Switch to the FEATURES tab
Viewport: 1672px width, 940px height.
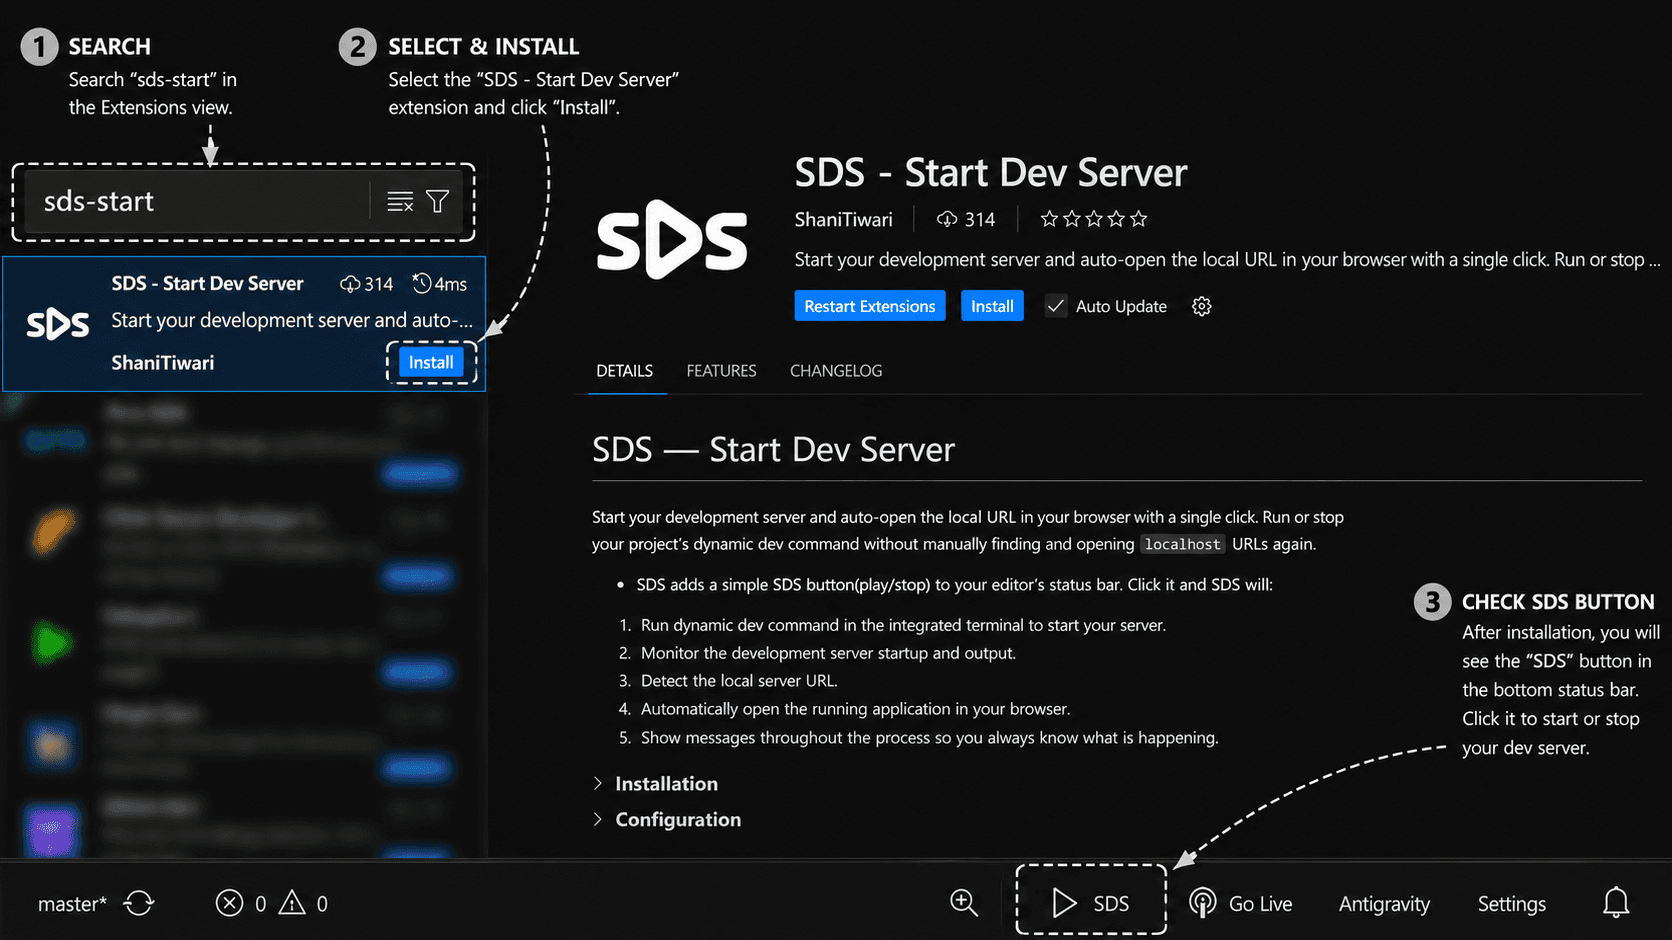click(722, 371)
